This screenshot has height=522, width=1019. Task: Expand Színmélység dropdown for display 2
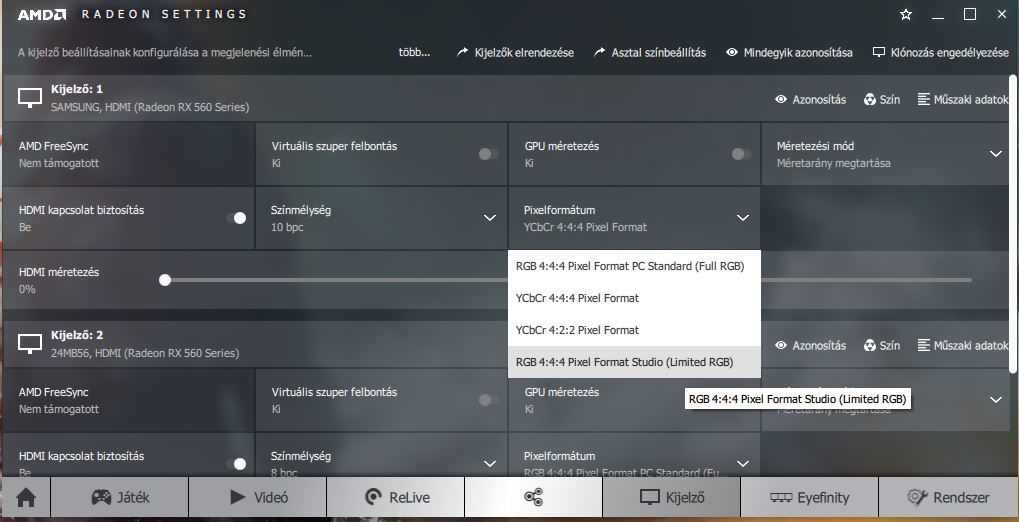click(490, 463)
